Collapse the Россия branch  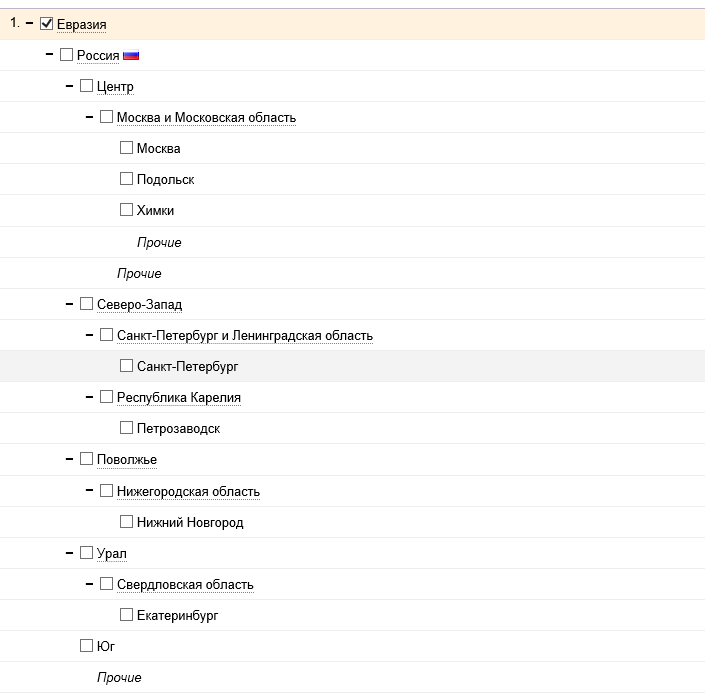[x=49, y=54]
